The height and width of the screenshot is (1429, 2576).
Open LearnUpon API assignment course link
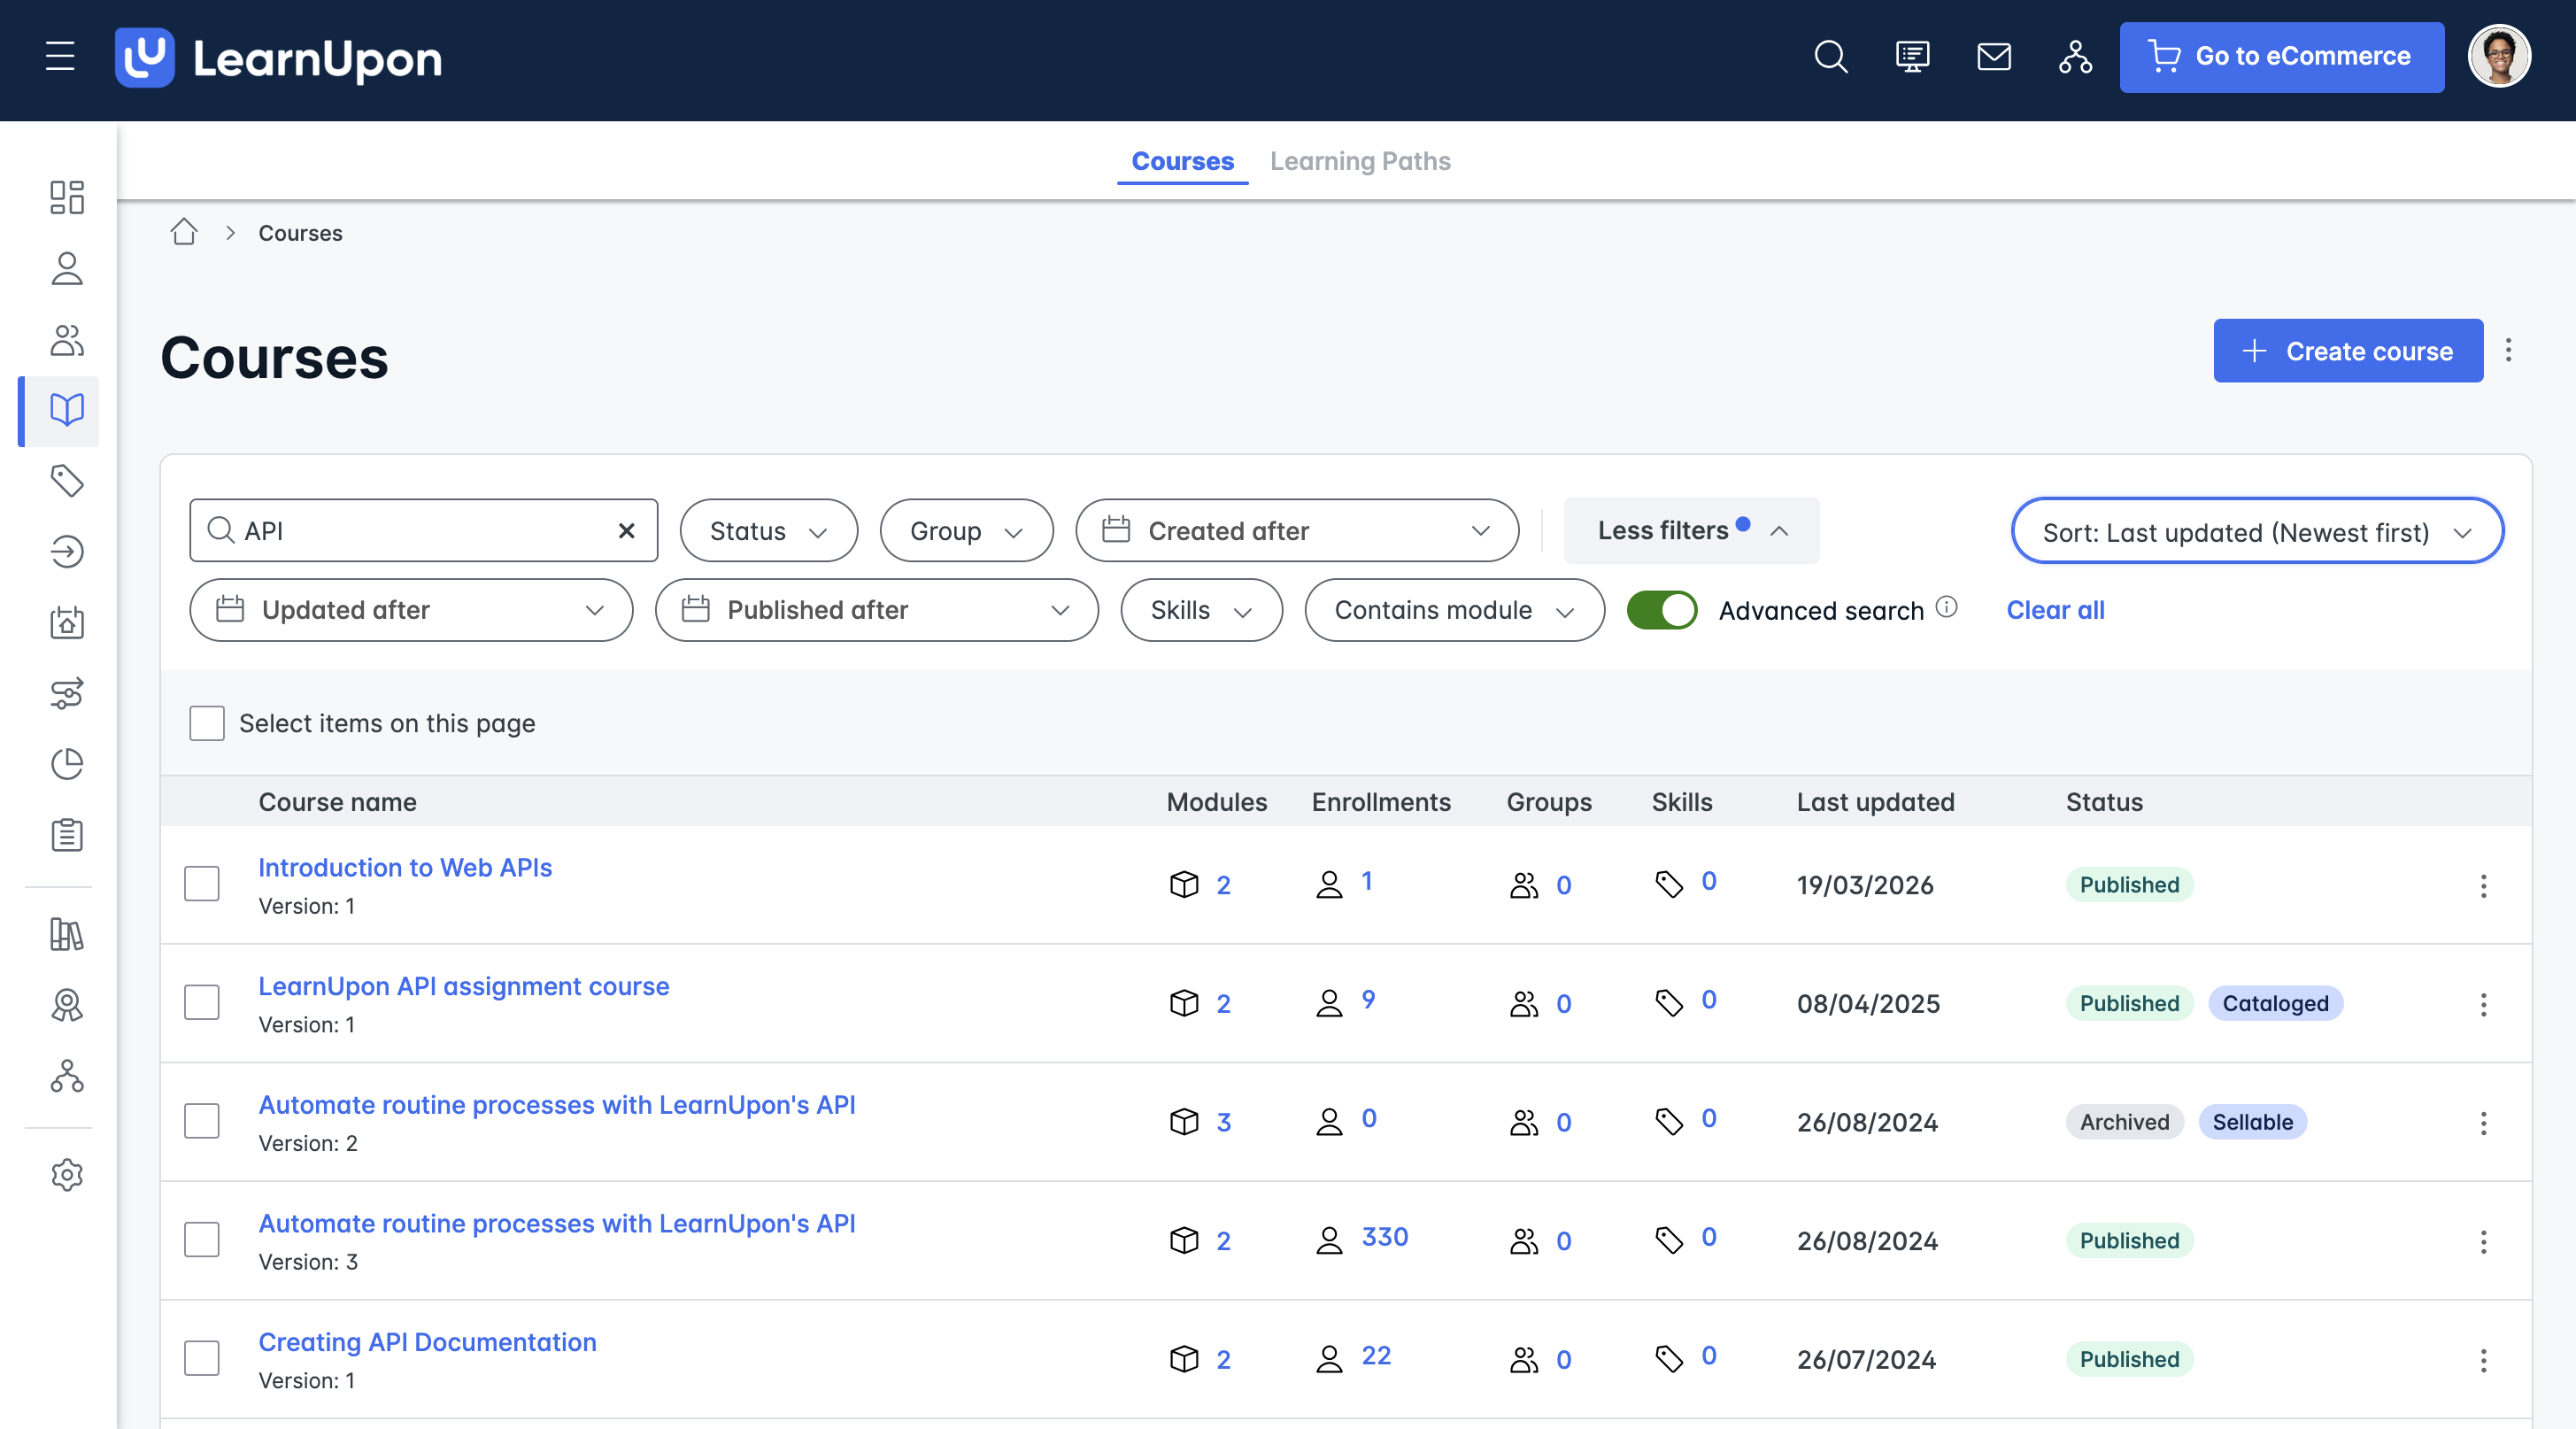464,986
